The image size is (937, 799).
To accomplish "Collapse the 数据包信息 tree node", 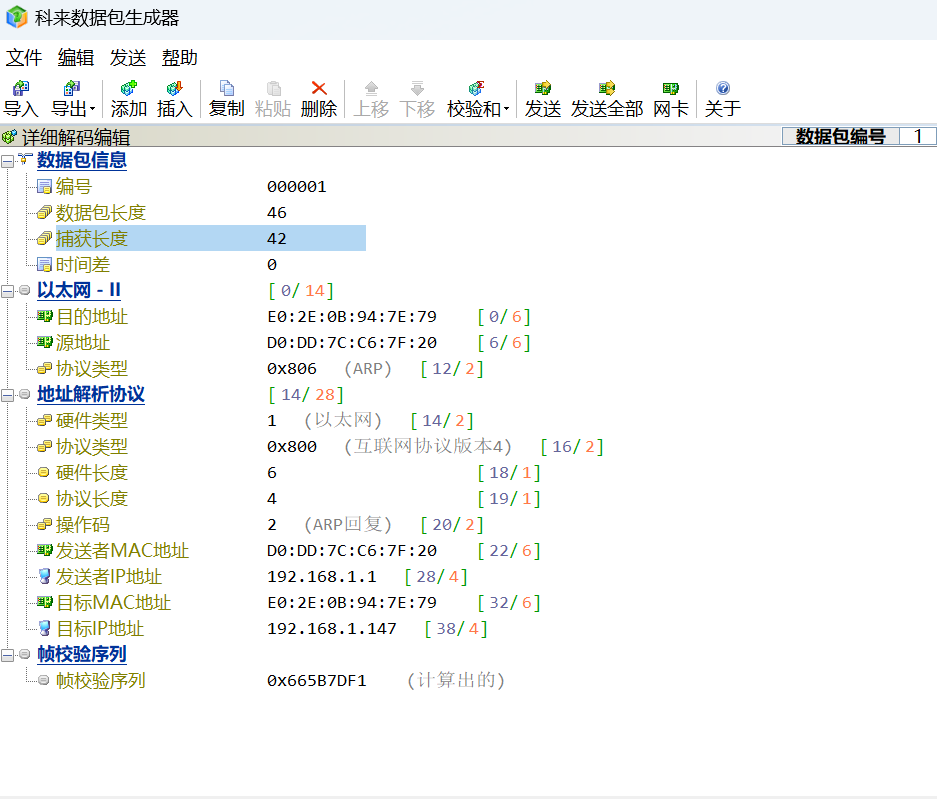I will [8, 161].
